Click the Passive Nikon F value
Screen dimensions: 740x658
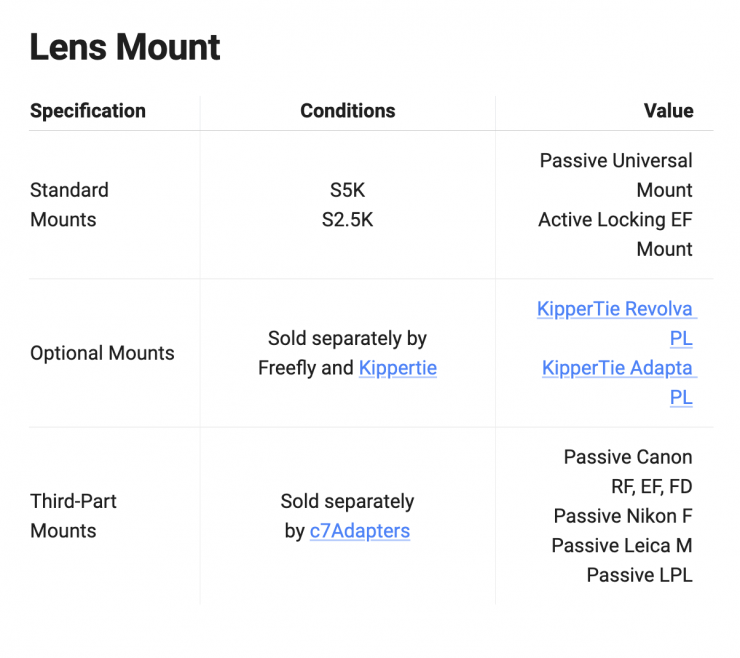tap(622, 516)
